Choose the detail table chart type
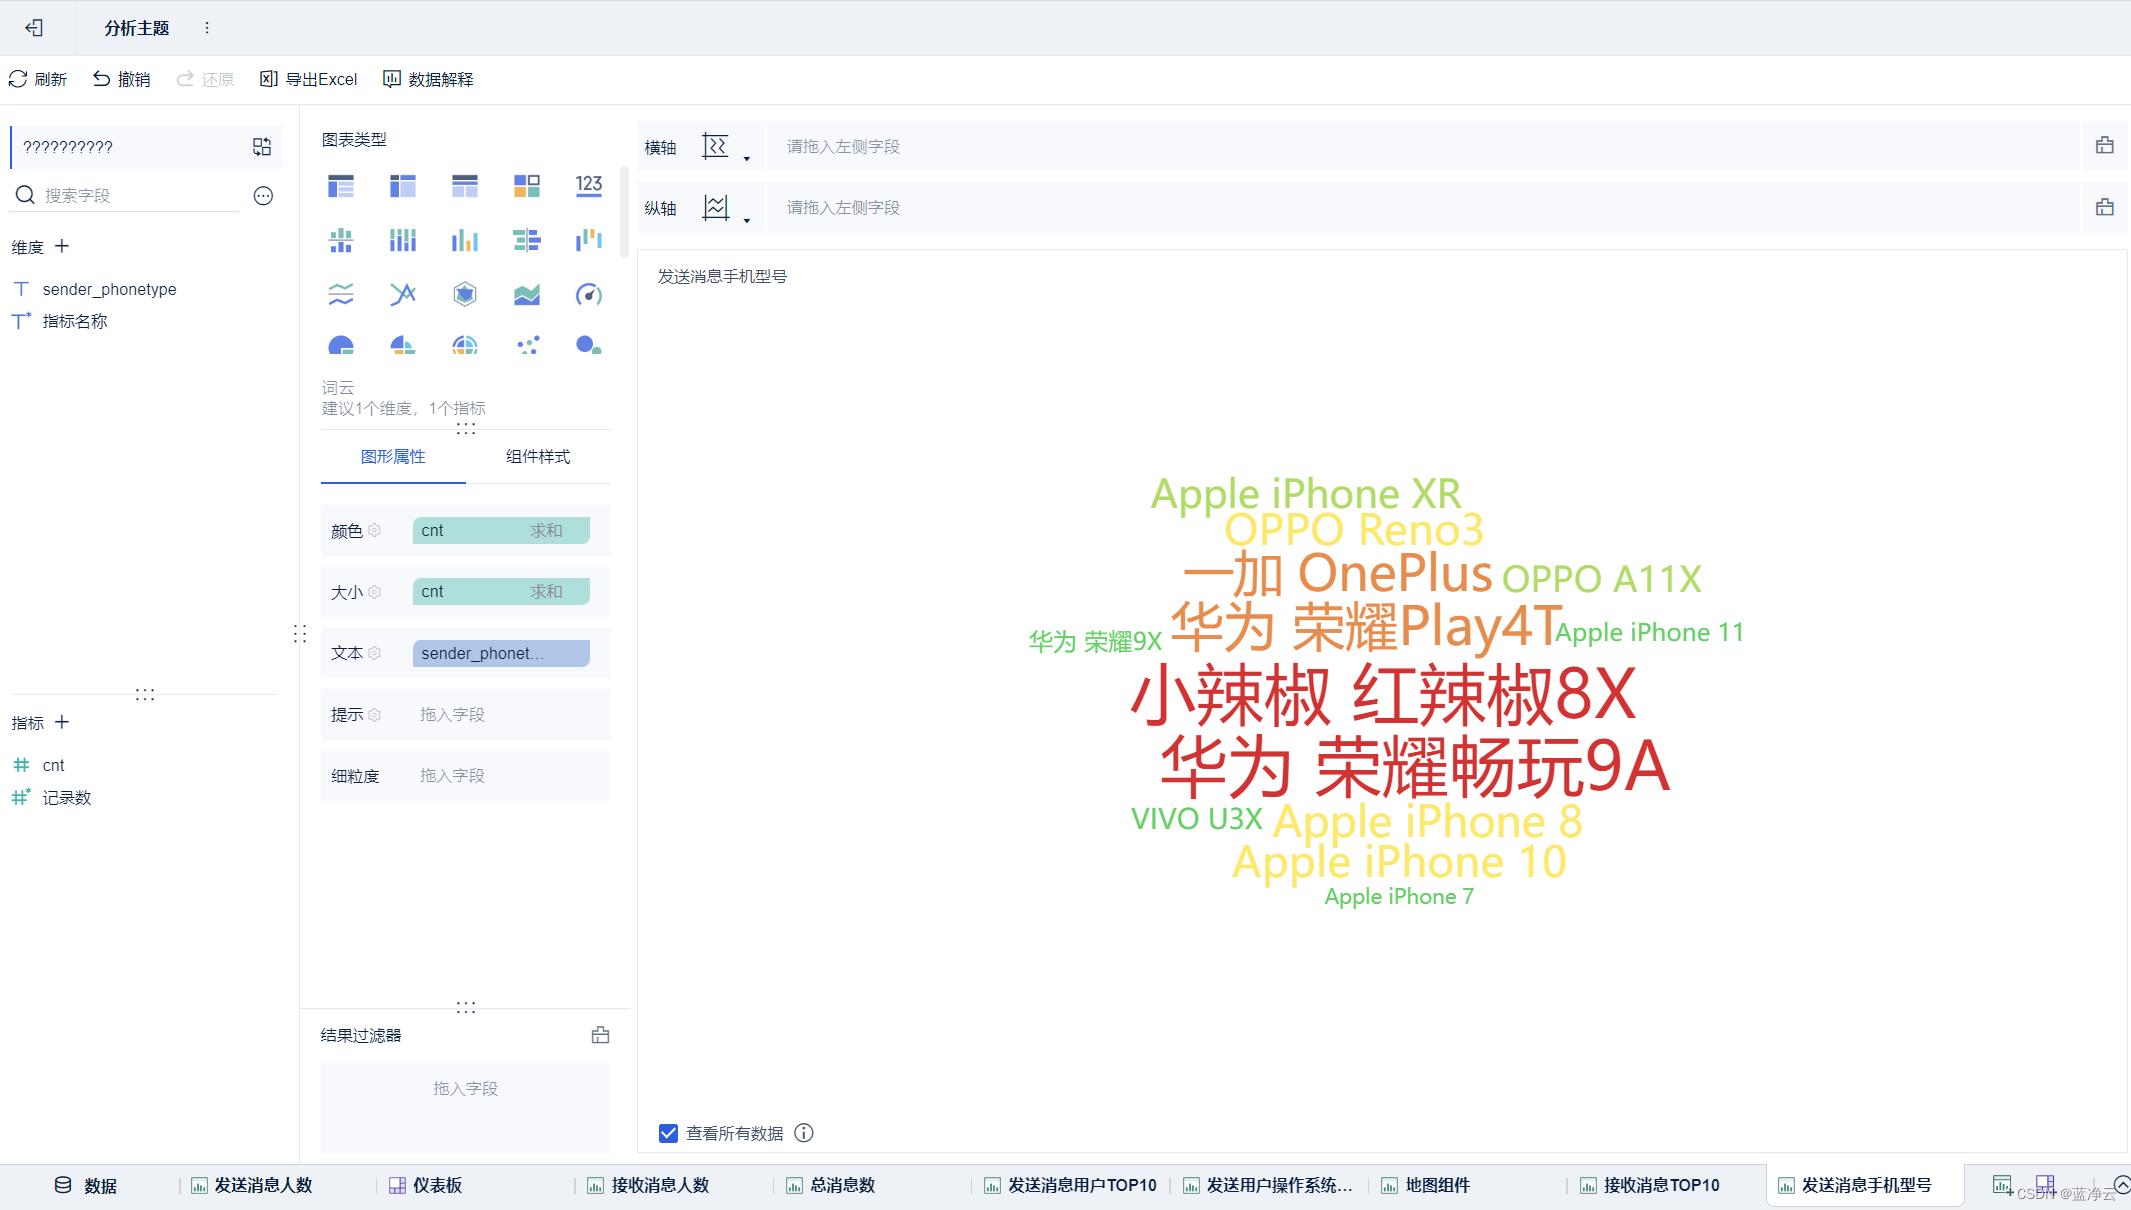 [465, 186]
